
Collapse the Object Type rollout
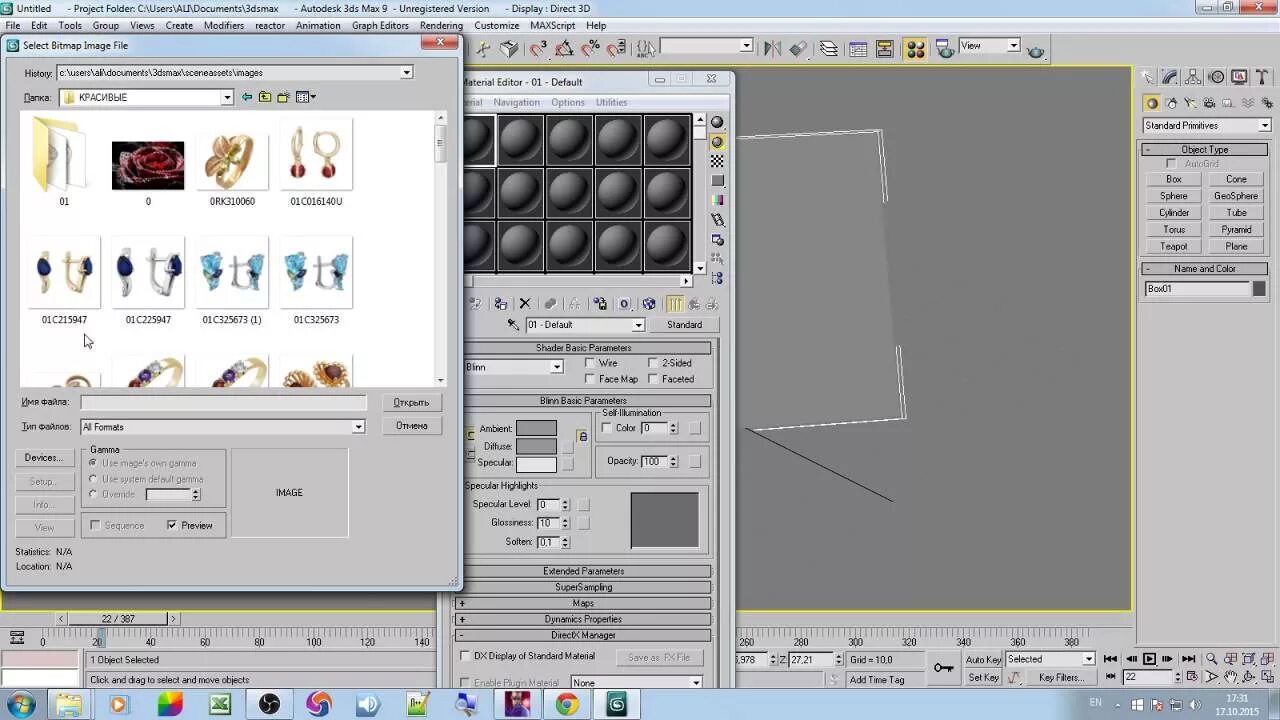[1204, 149]
